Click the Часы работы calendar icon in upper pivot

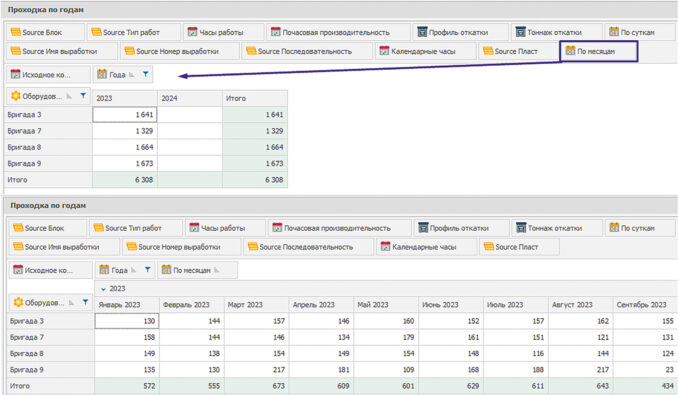click(192, 32)
